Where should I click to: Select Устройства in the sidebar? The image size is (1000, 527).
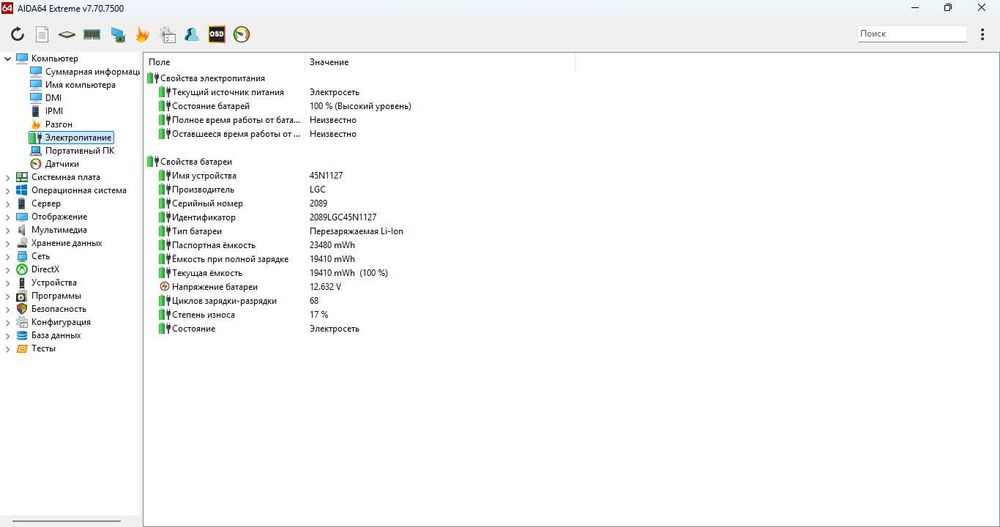(x=54, y=283)
